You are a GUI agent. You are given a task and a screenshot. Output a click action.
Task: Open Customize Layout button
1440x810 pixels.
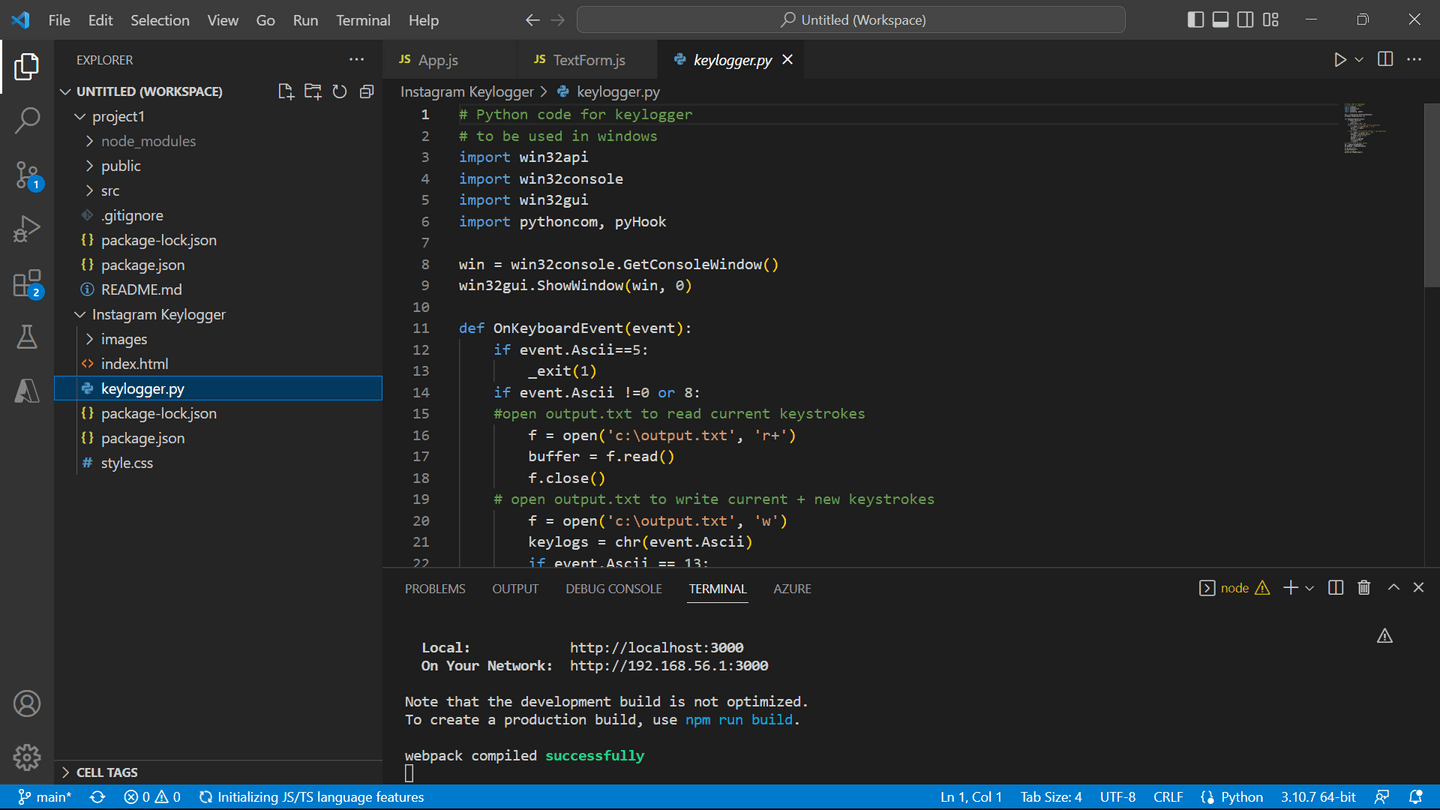pyautogui.click(x=1271, y=20)
